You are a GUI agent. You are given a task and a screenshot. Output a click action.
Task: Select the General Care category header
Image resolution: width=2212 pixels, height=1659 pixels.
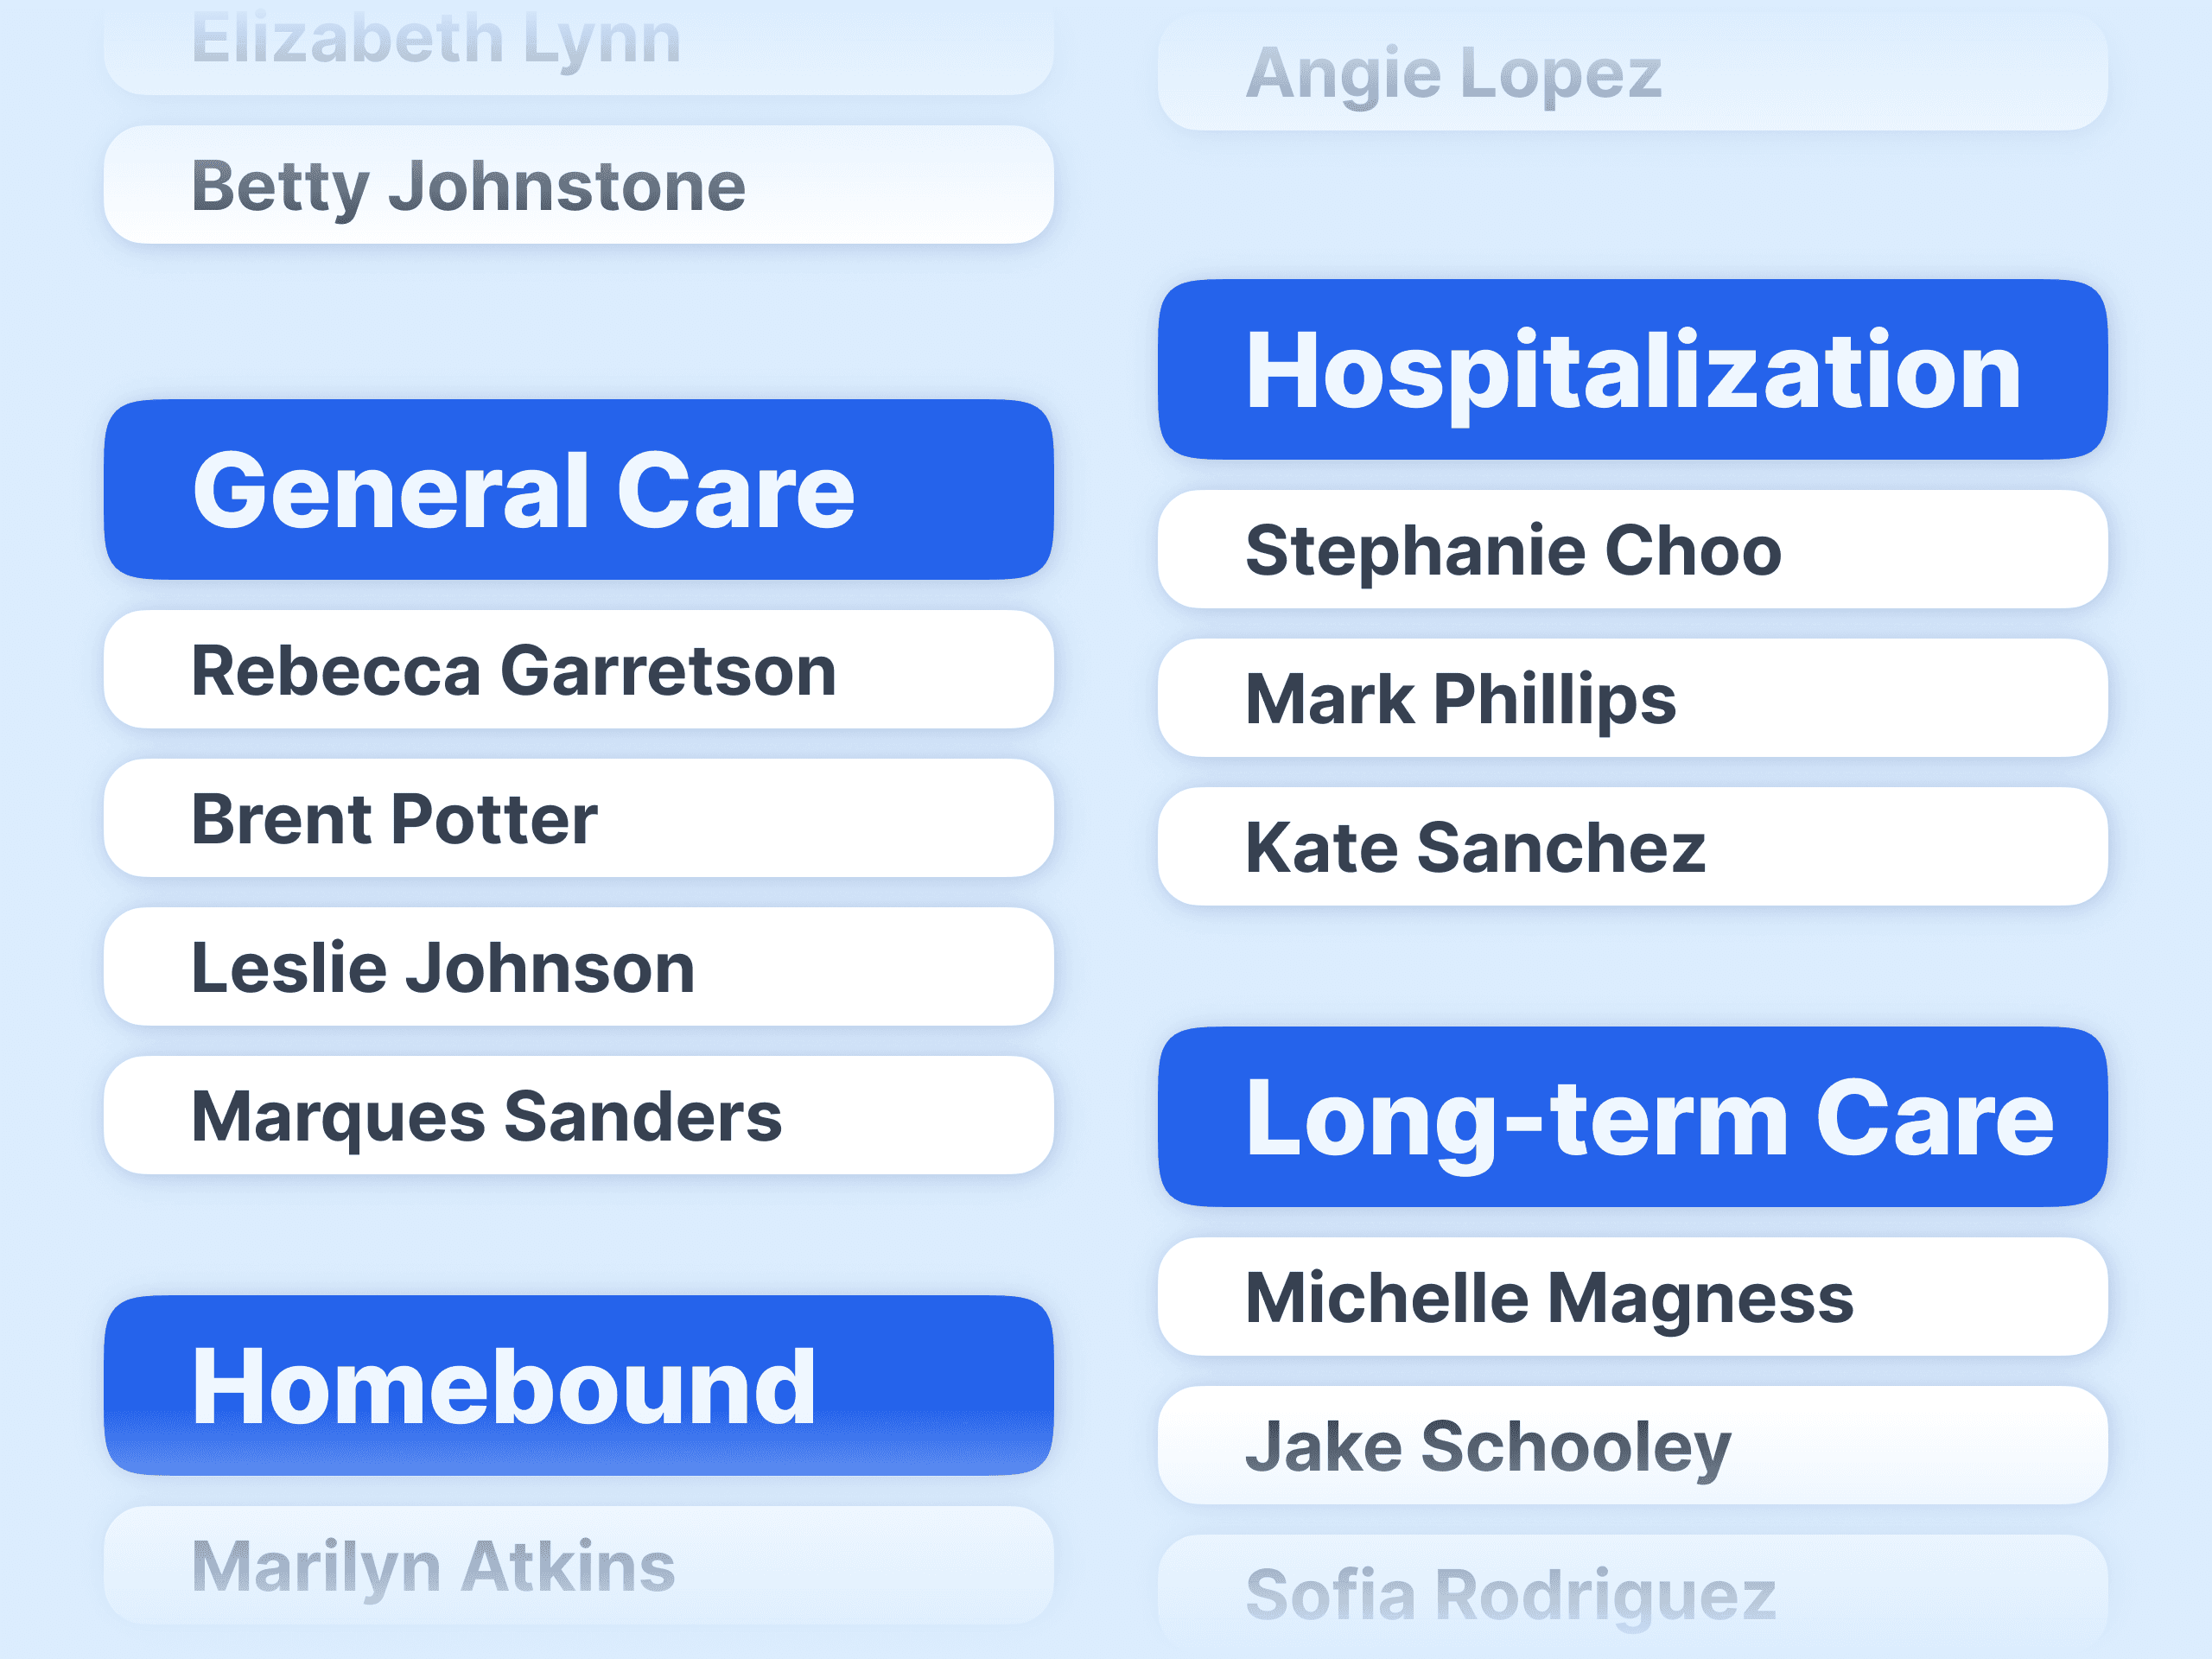click(x=578, y=490)
